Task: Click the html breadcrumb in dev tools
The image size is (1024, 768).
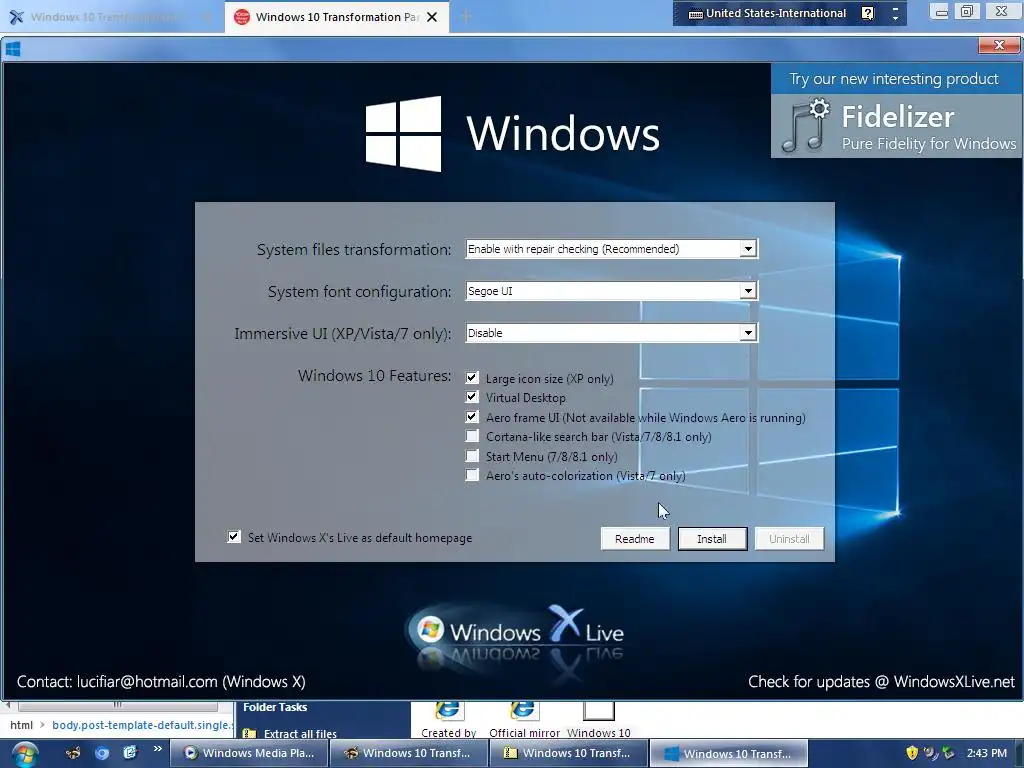Action: [x=22, y=725]
